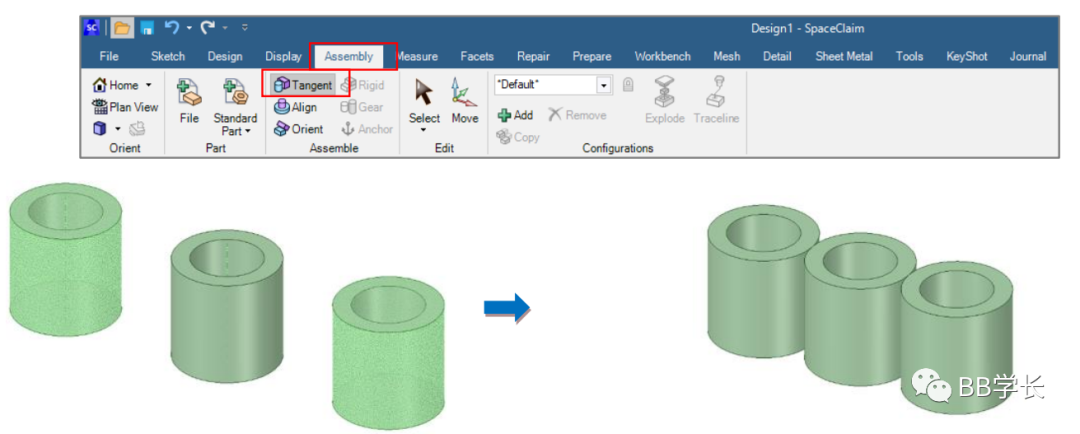Click the Anchor assembly constraint

[x=367, y=129]
